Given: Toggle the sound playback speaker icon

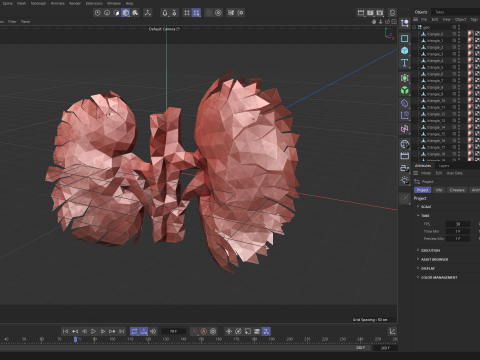Looking at the screenshot, I should [x=153, y=331].
